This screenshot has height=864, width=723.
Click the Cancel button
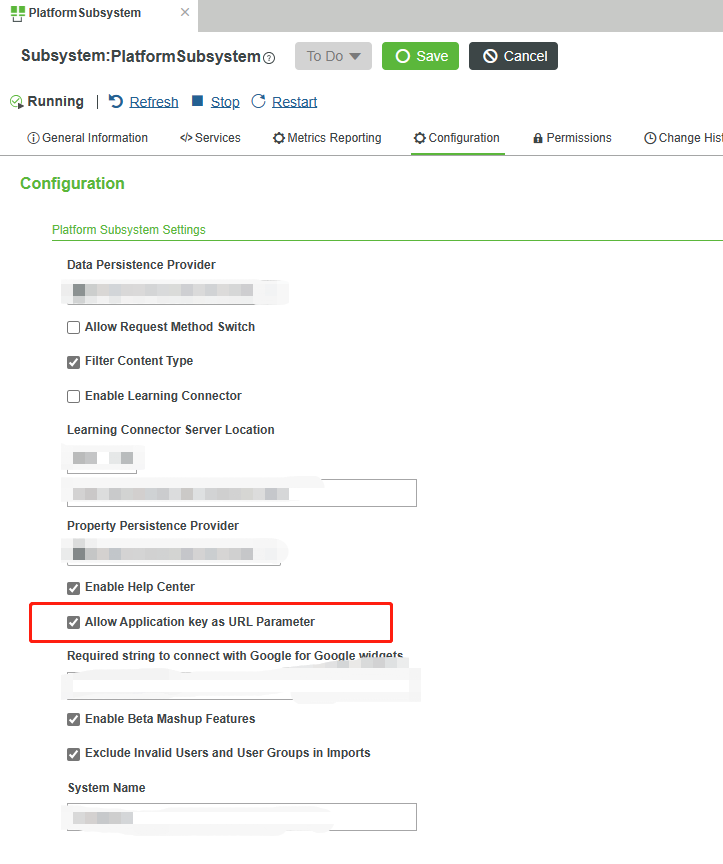[x=514, y=56]
